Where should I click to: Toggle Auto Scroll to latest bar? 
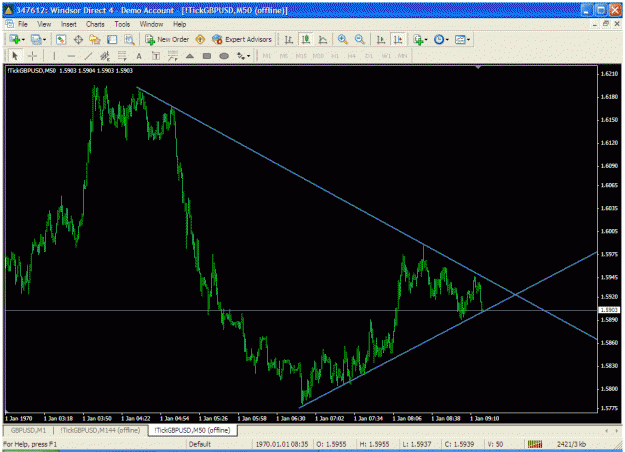(x=381, y=39)
